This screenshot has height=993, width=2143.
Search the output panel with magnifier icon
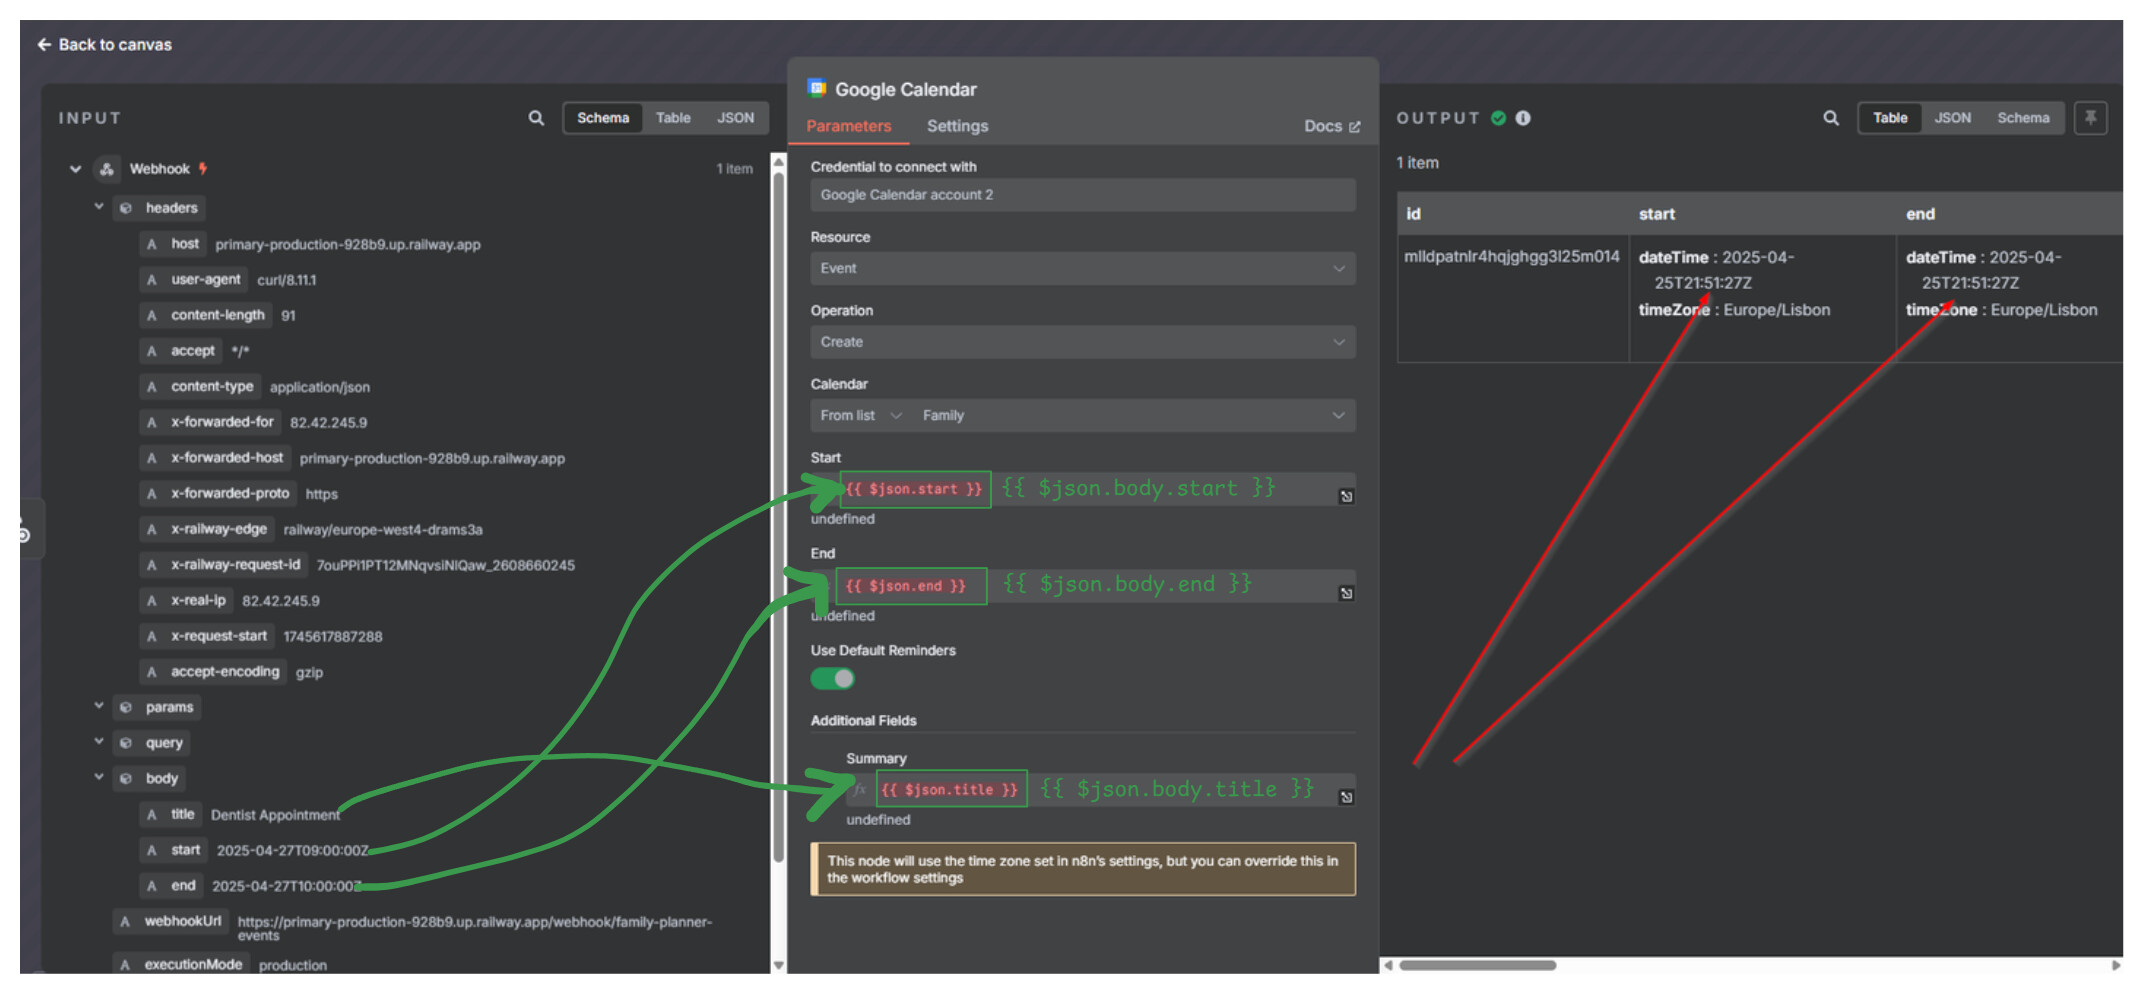pyautogui.click(x=1831, y=118)
